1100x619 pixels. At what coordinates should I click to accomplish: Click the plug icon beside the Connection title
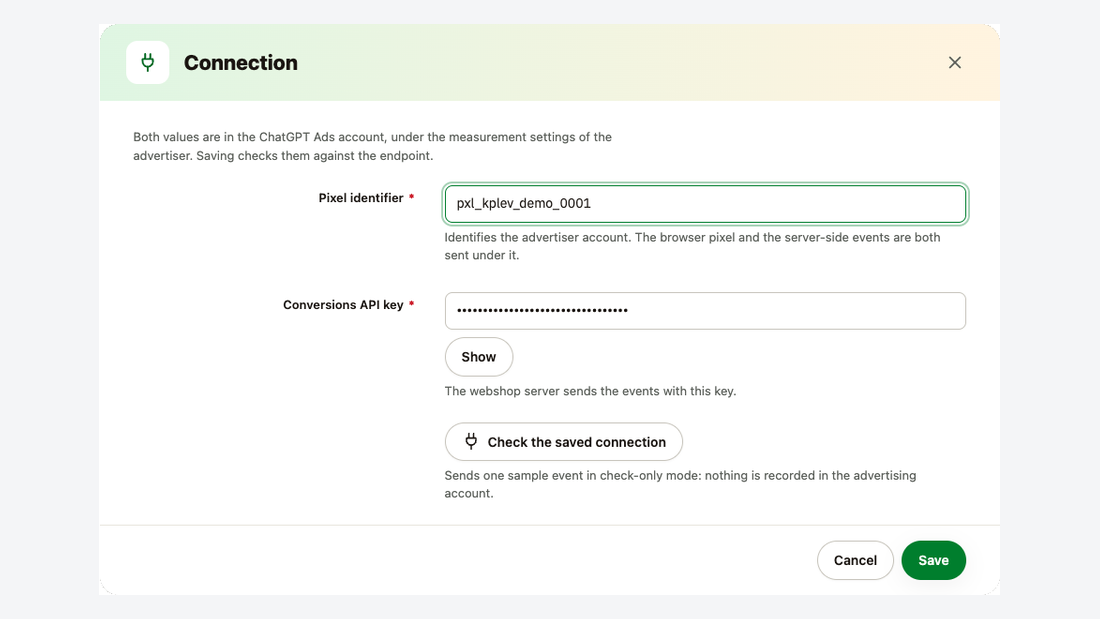(147, 62)
